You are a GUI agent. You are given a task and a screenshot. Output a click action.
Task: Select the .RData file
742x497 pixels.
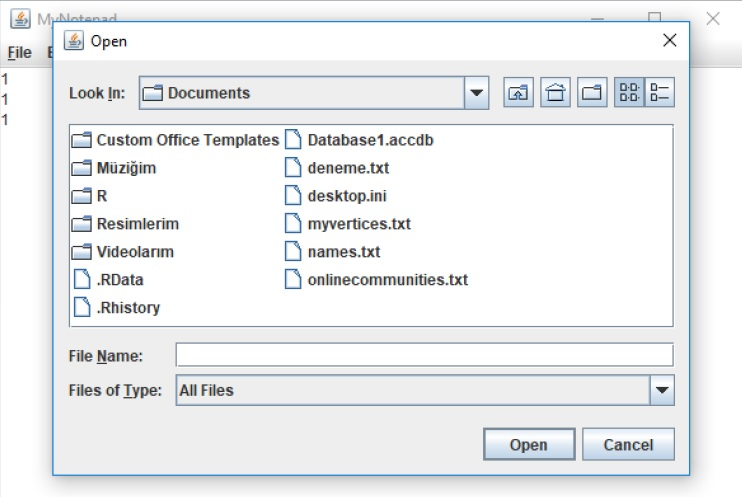[x=108, y=280]
